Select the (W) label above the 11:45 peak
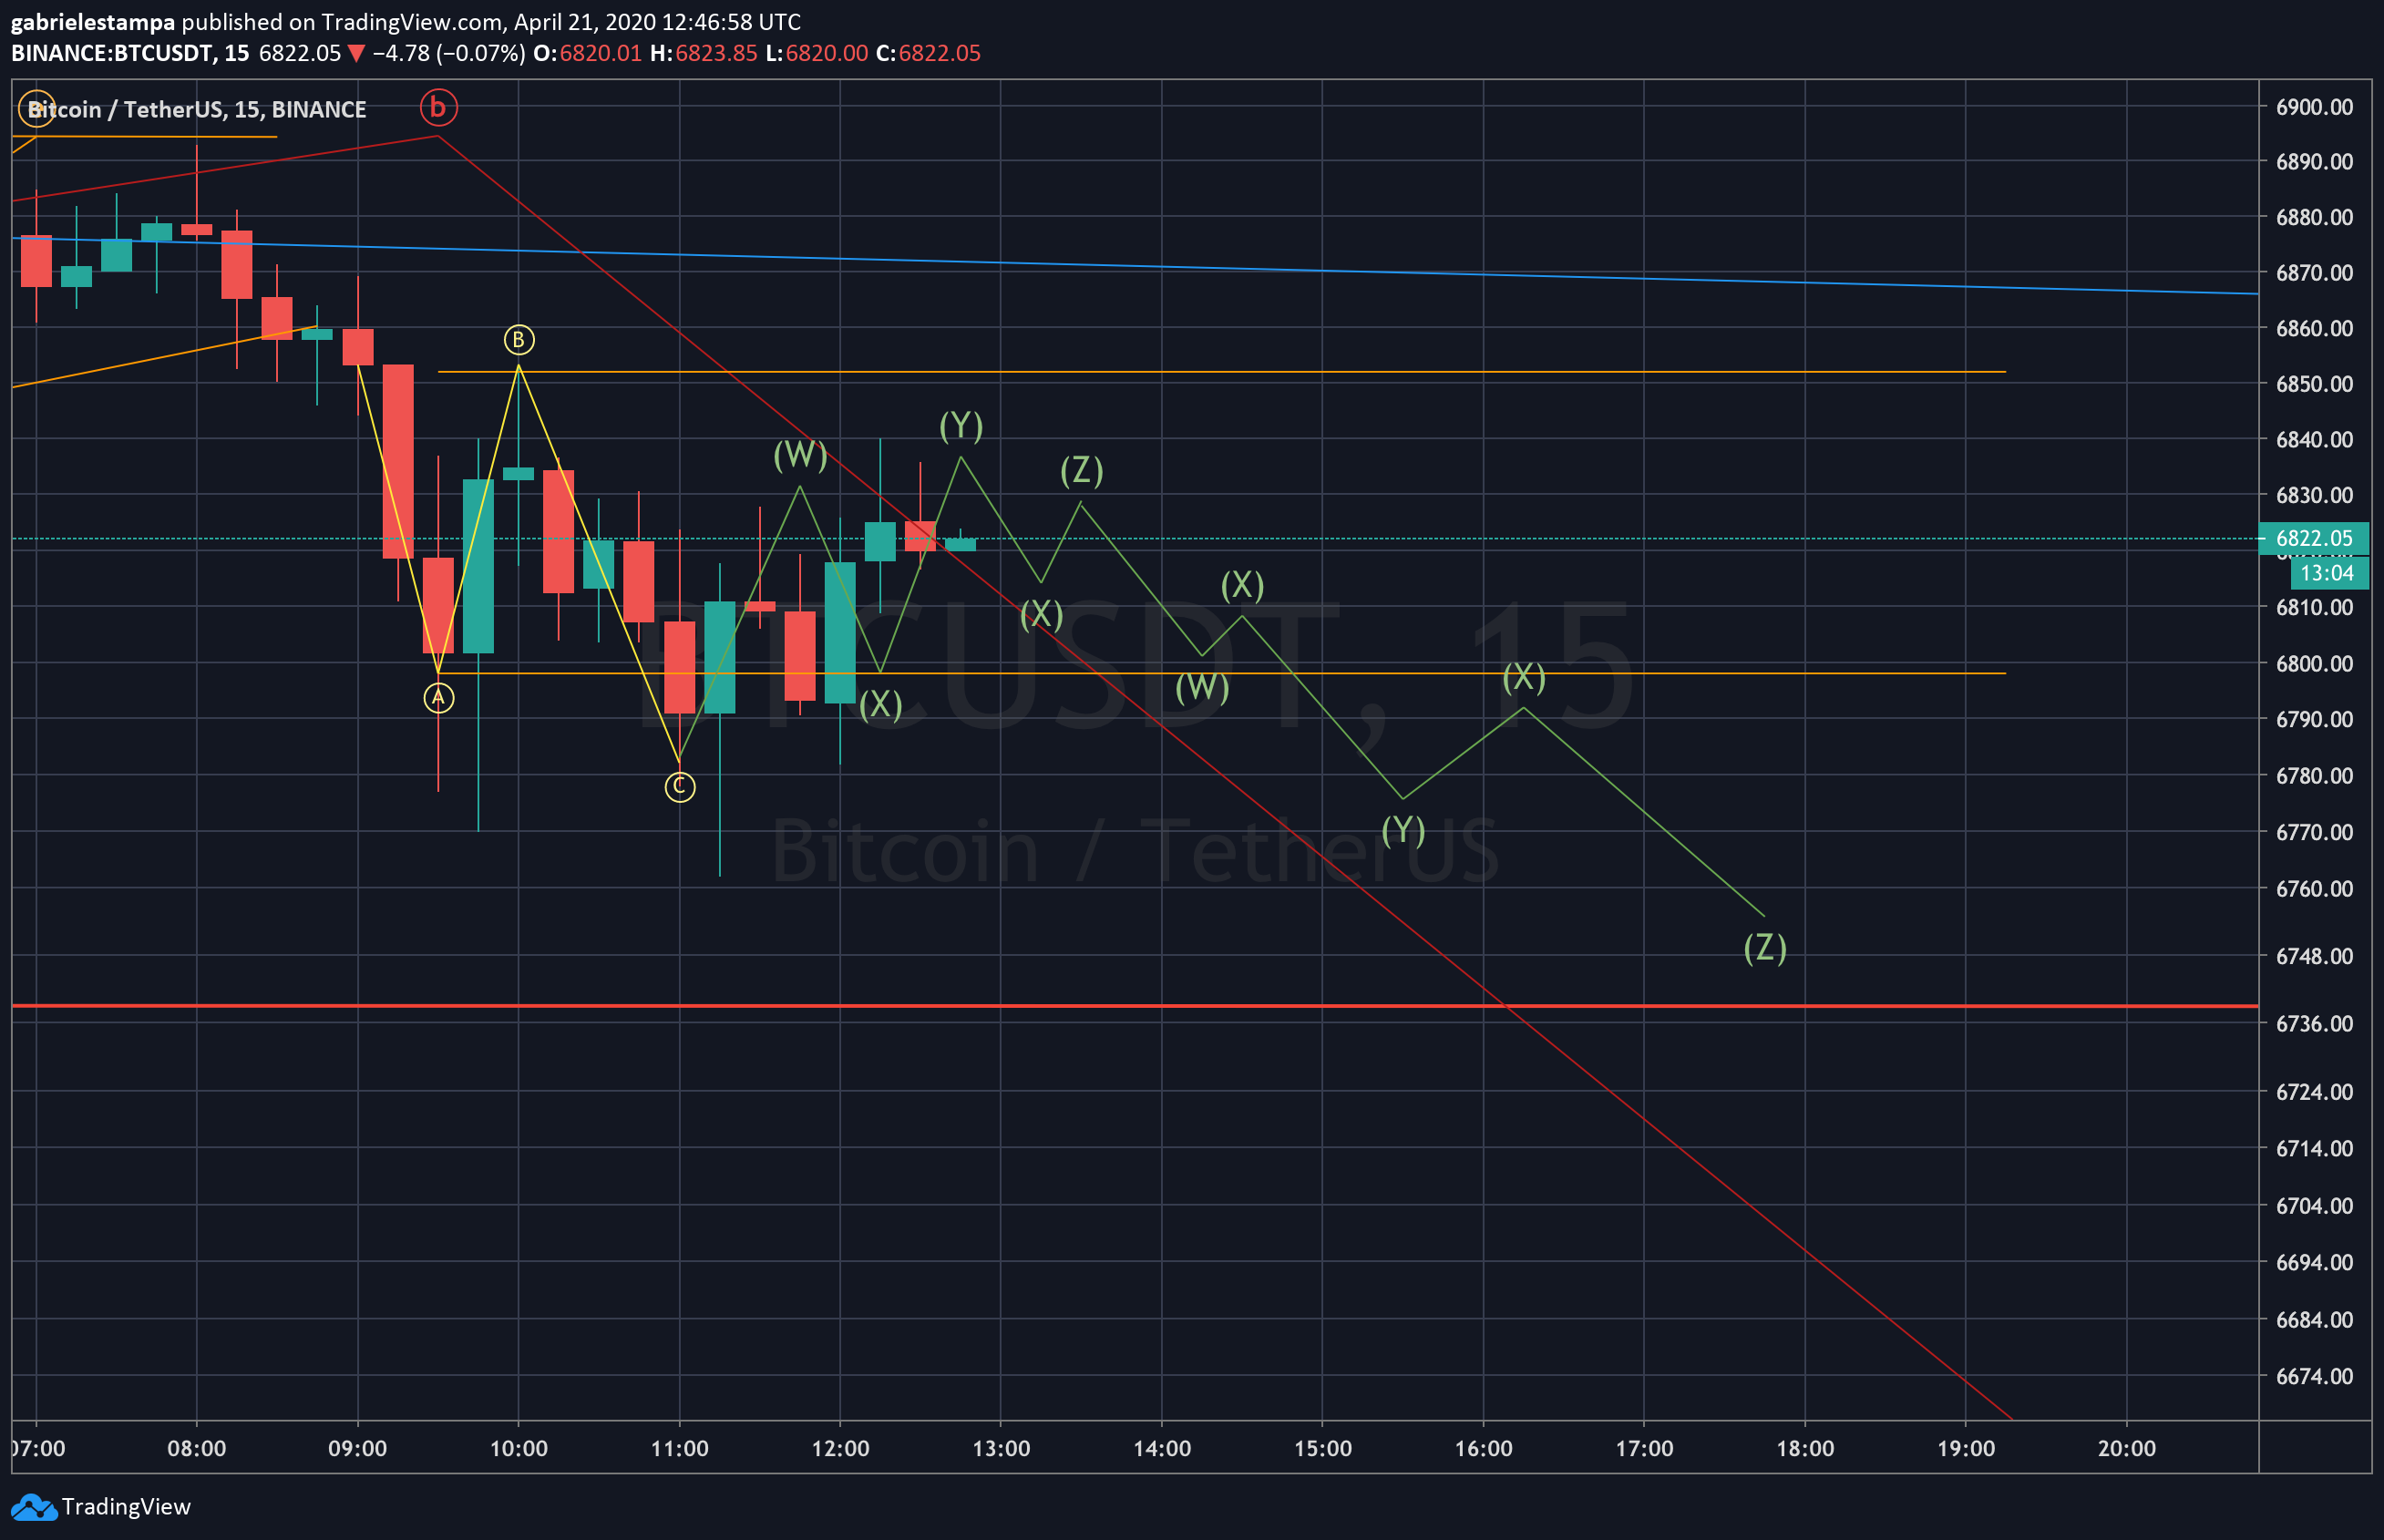Viewport: 2384px width, 1540px height. point(800,455)
